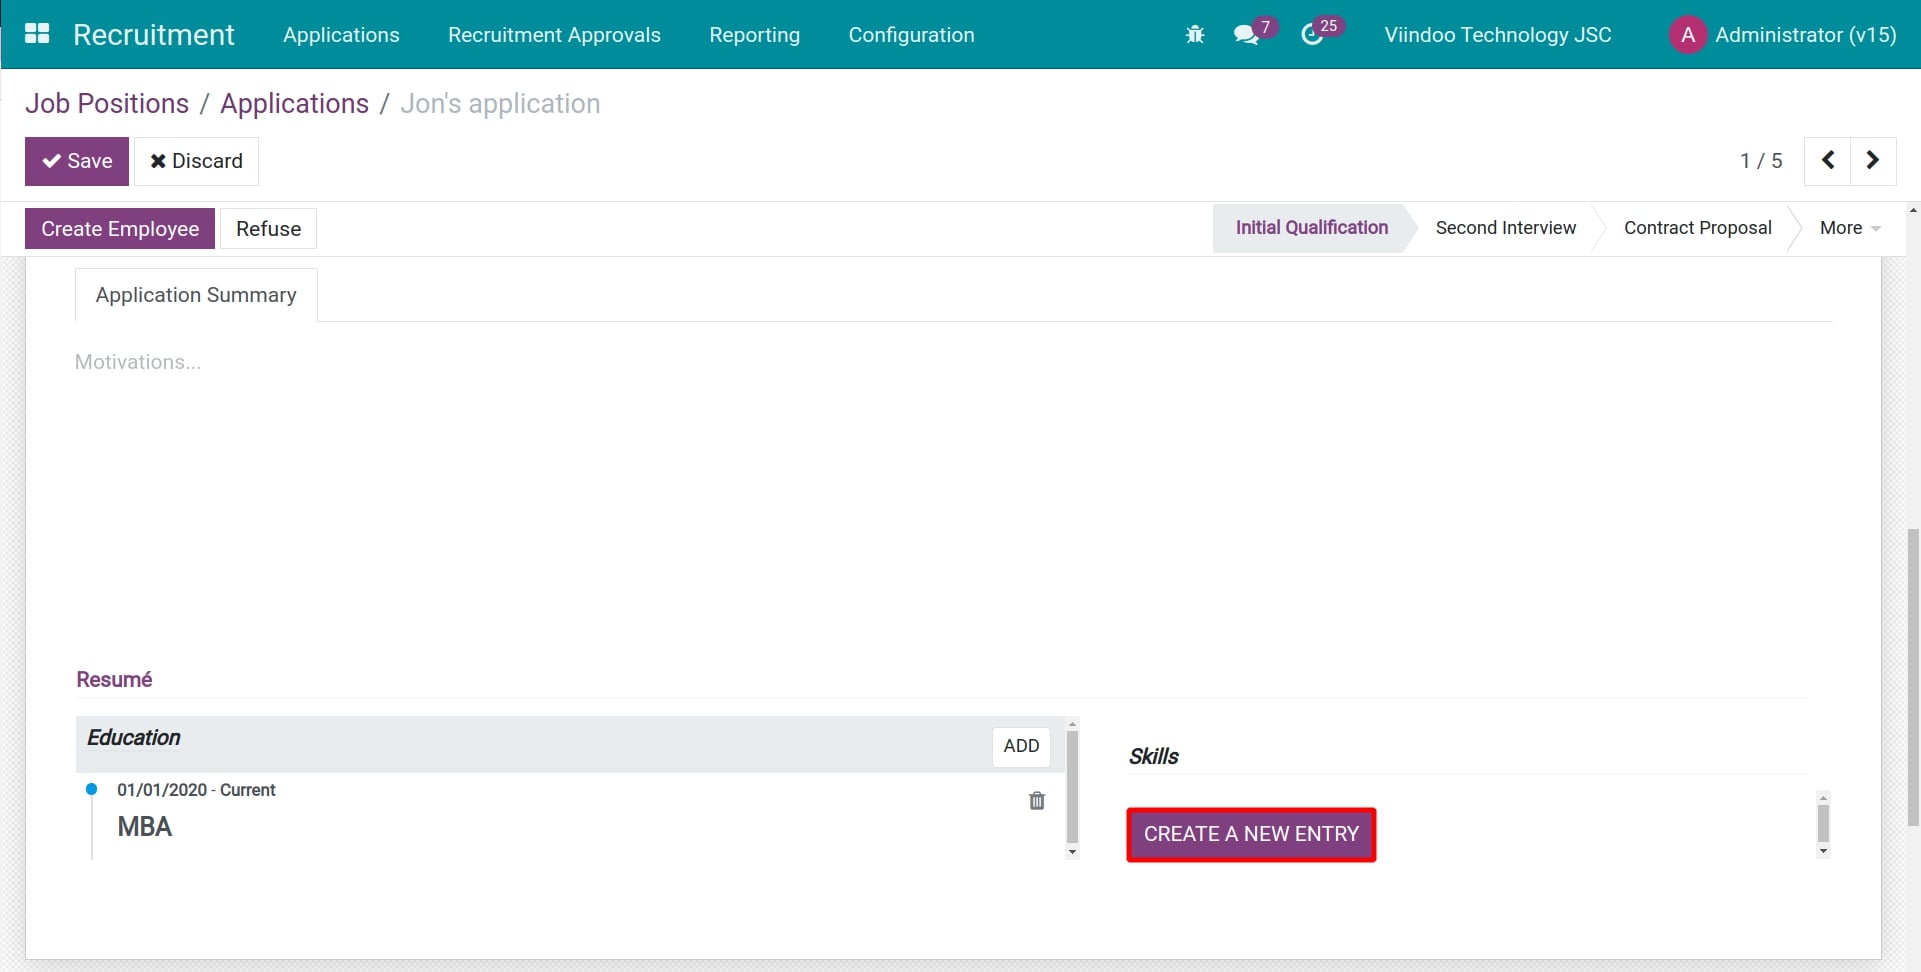The image size is (1921, 972).
Task: Go to previous application record
Action: pos(1828,160)
